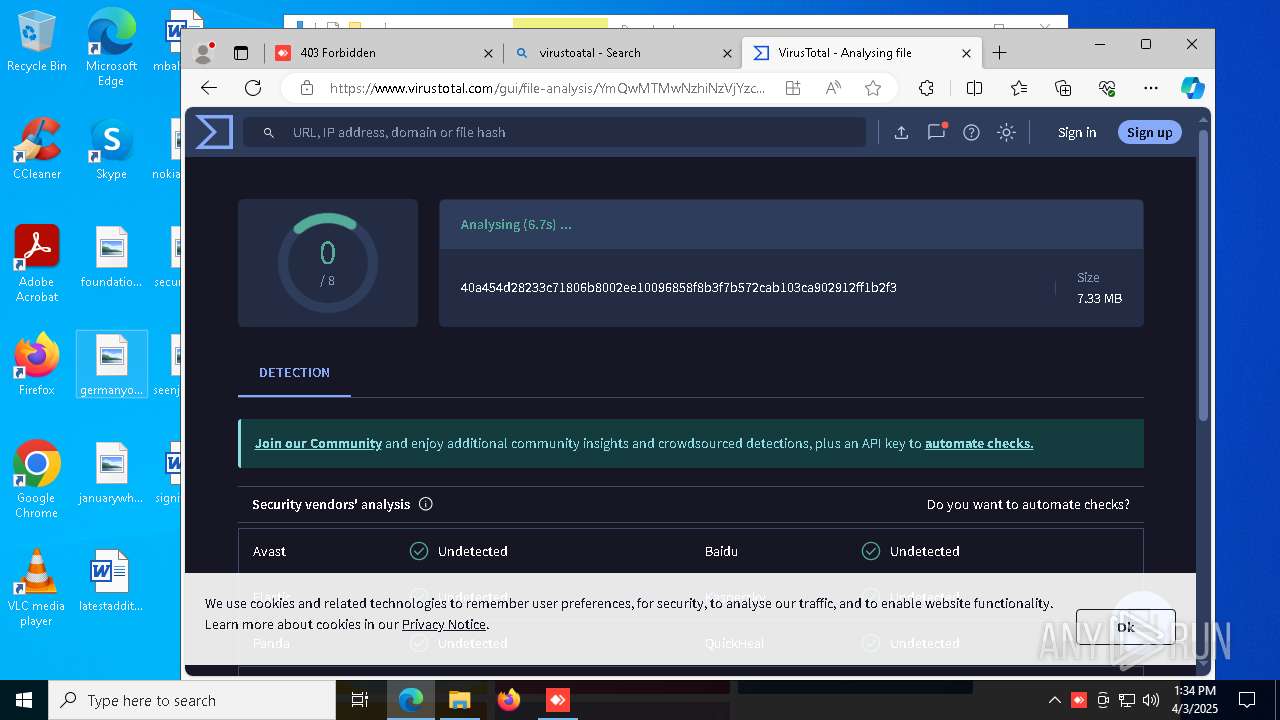Open the notification center icon
The image size is (1280, 720).
[x=1247, y=700]
